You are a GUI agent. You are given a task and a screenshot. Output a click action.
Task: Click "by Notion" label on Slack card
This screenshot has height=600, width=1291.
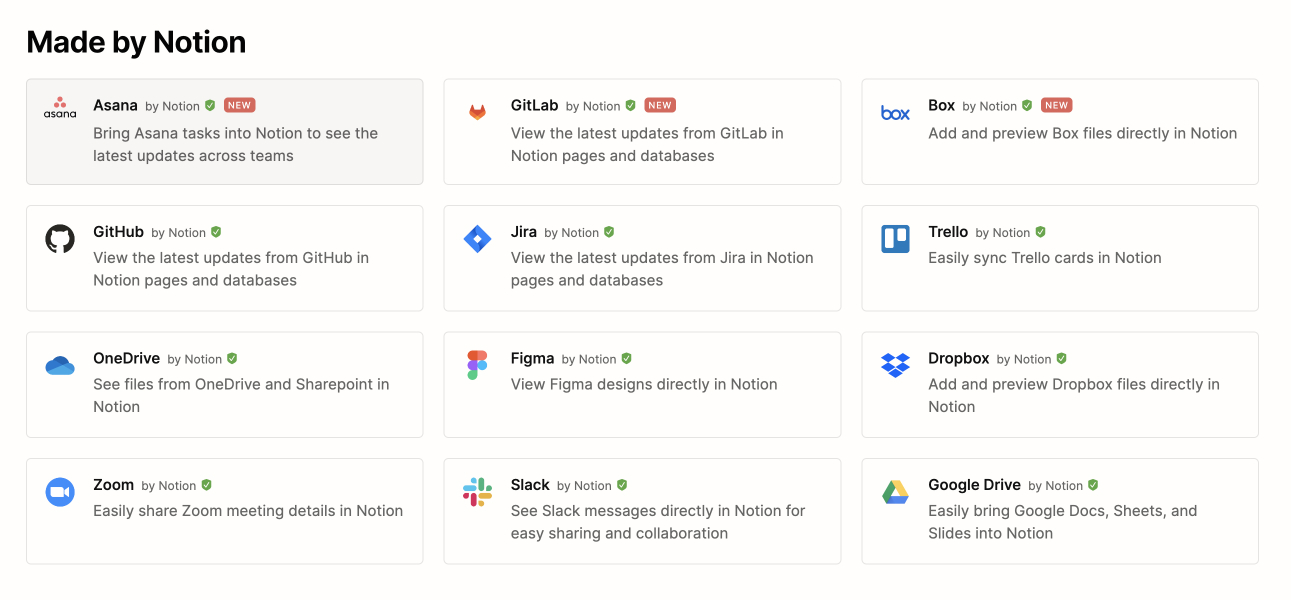click(x=584, y=486)
